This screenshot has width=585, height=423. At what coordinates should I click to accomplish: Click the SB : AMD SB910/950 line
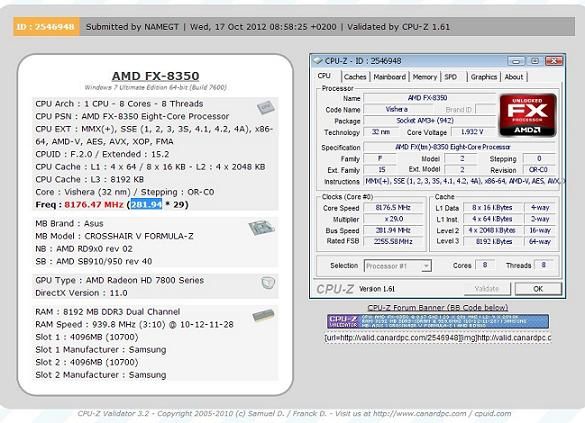click(94, 261)
